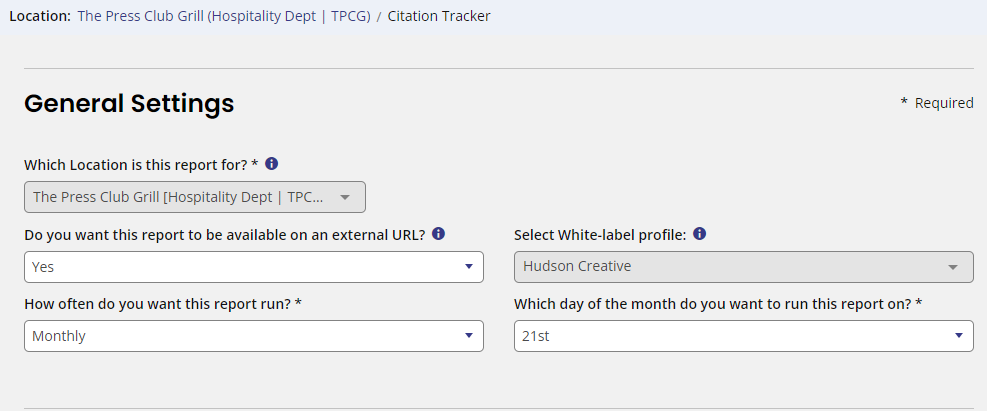Open the external URL dropdown showing Yes
987x411 pixels.
[x=254, y=267]
